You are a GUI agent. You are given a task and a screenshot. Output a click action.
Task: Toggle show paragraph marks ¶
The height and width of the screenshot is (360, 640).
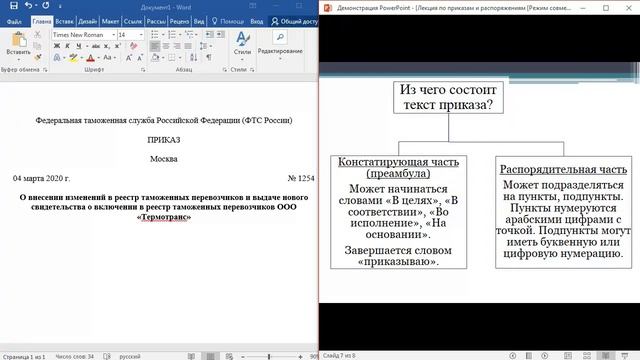point(209,58)
